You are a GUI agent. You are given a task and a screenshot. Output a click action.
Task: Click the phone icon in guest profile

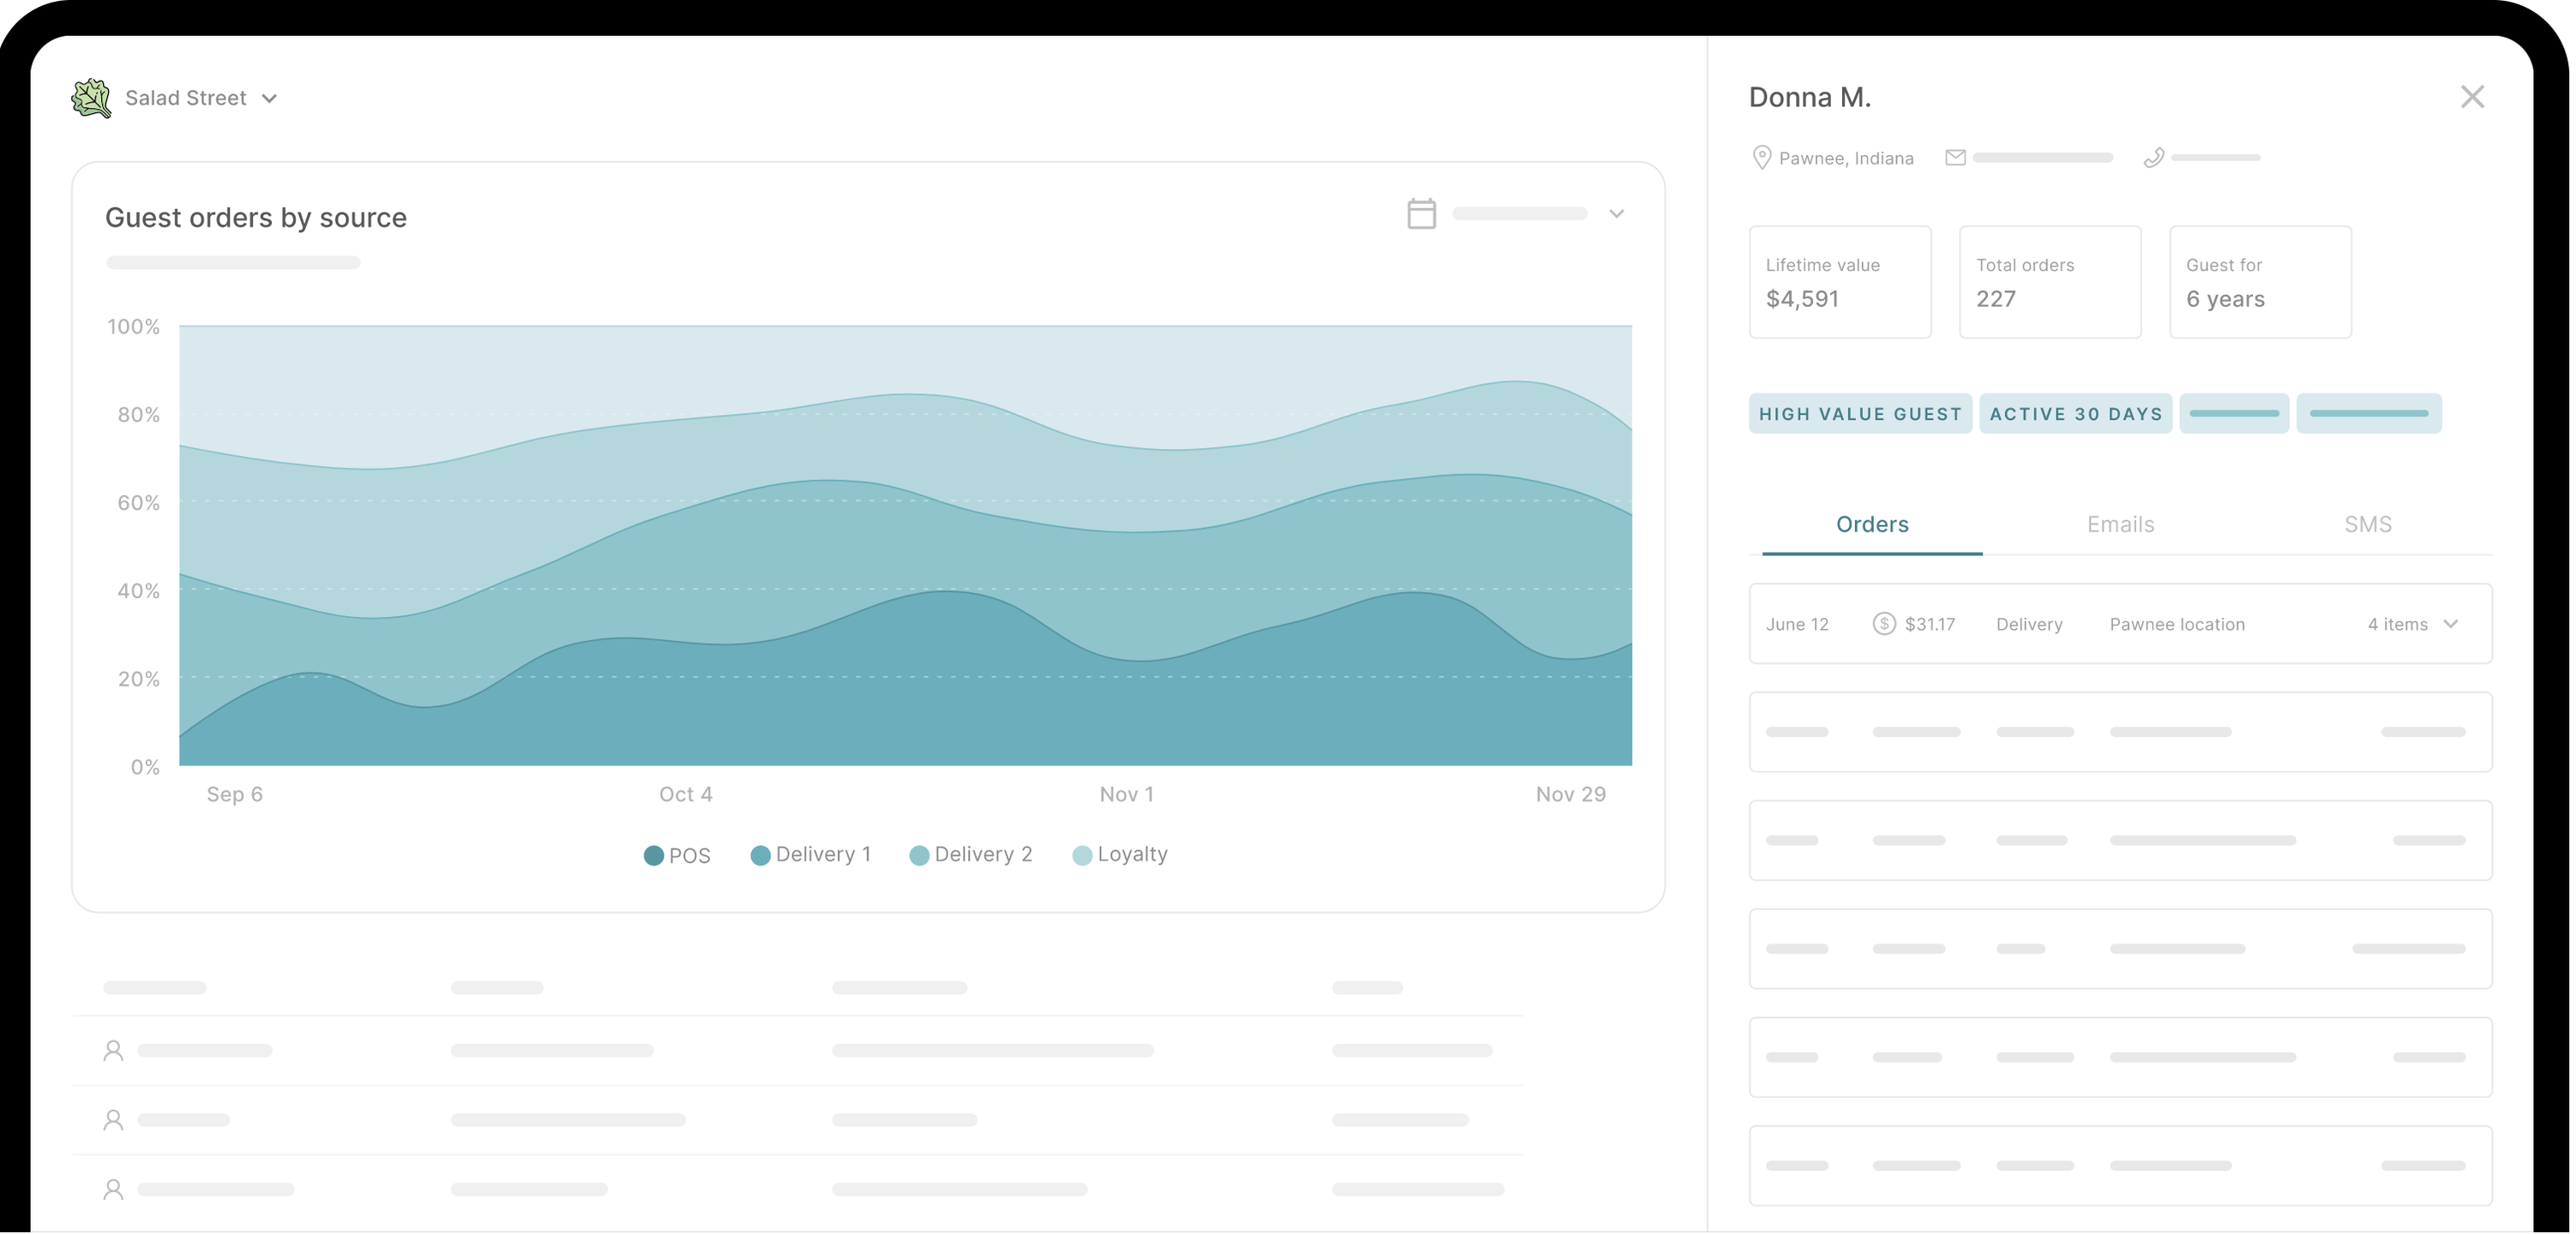point(2154,157)
